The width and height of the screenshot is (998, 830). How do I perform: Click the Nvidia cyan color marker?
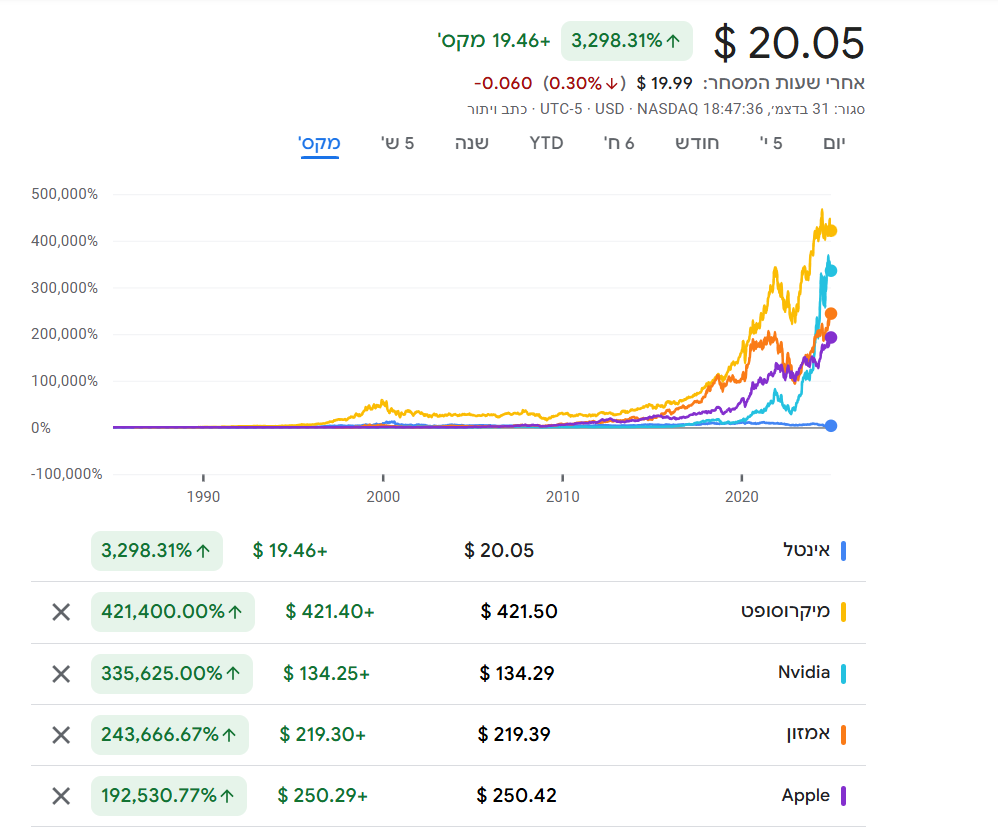tap(844, 673)
